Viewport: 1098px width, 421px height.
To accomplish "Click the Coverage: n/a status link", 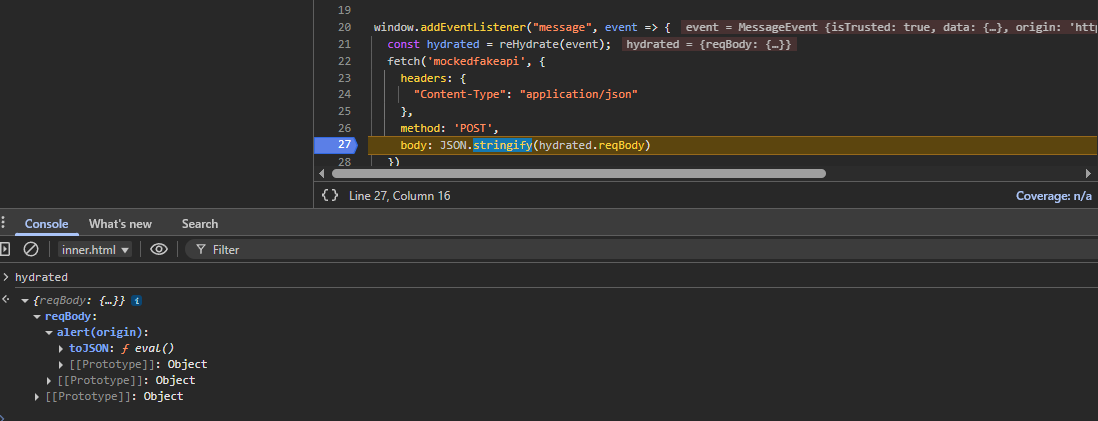I will pos(1053,196).
